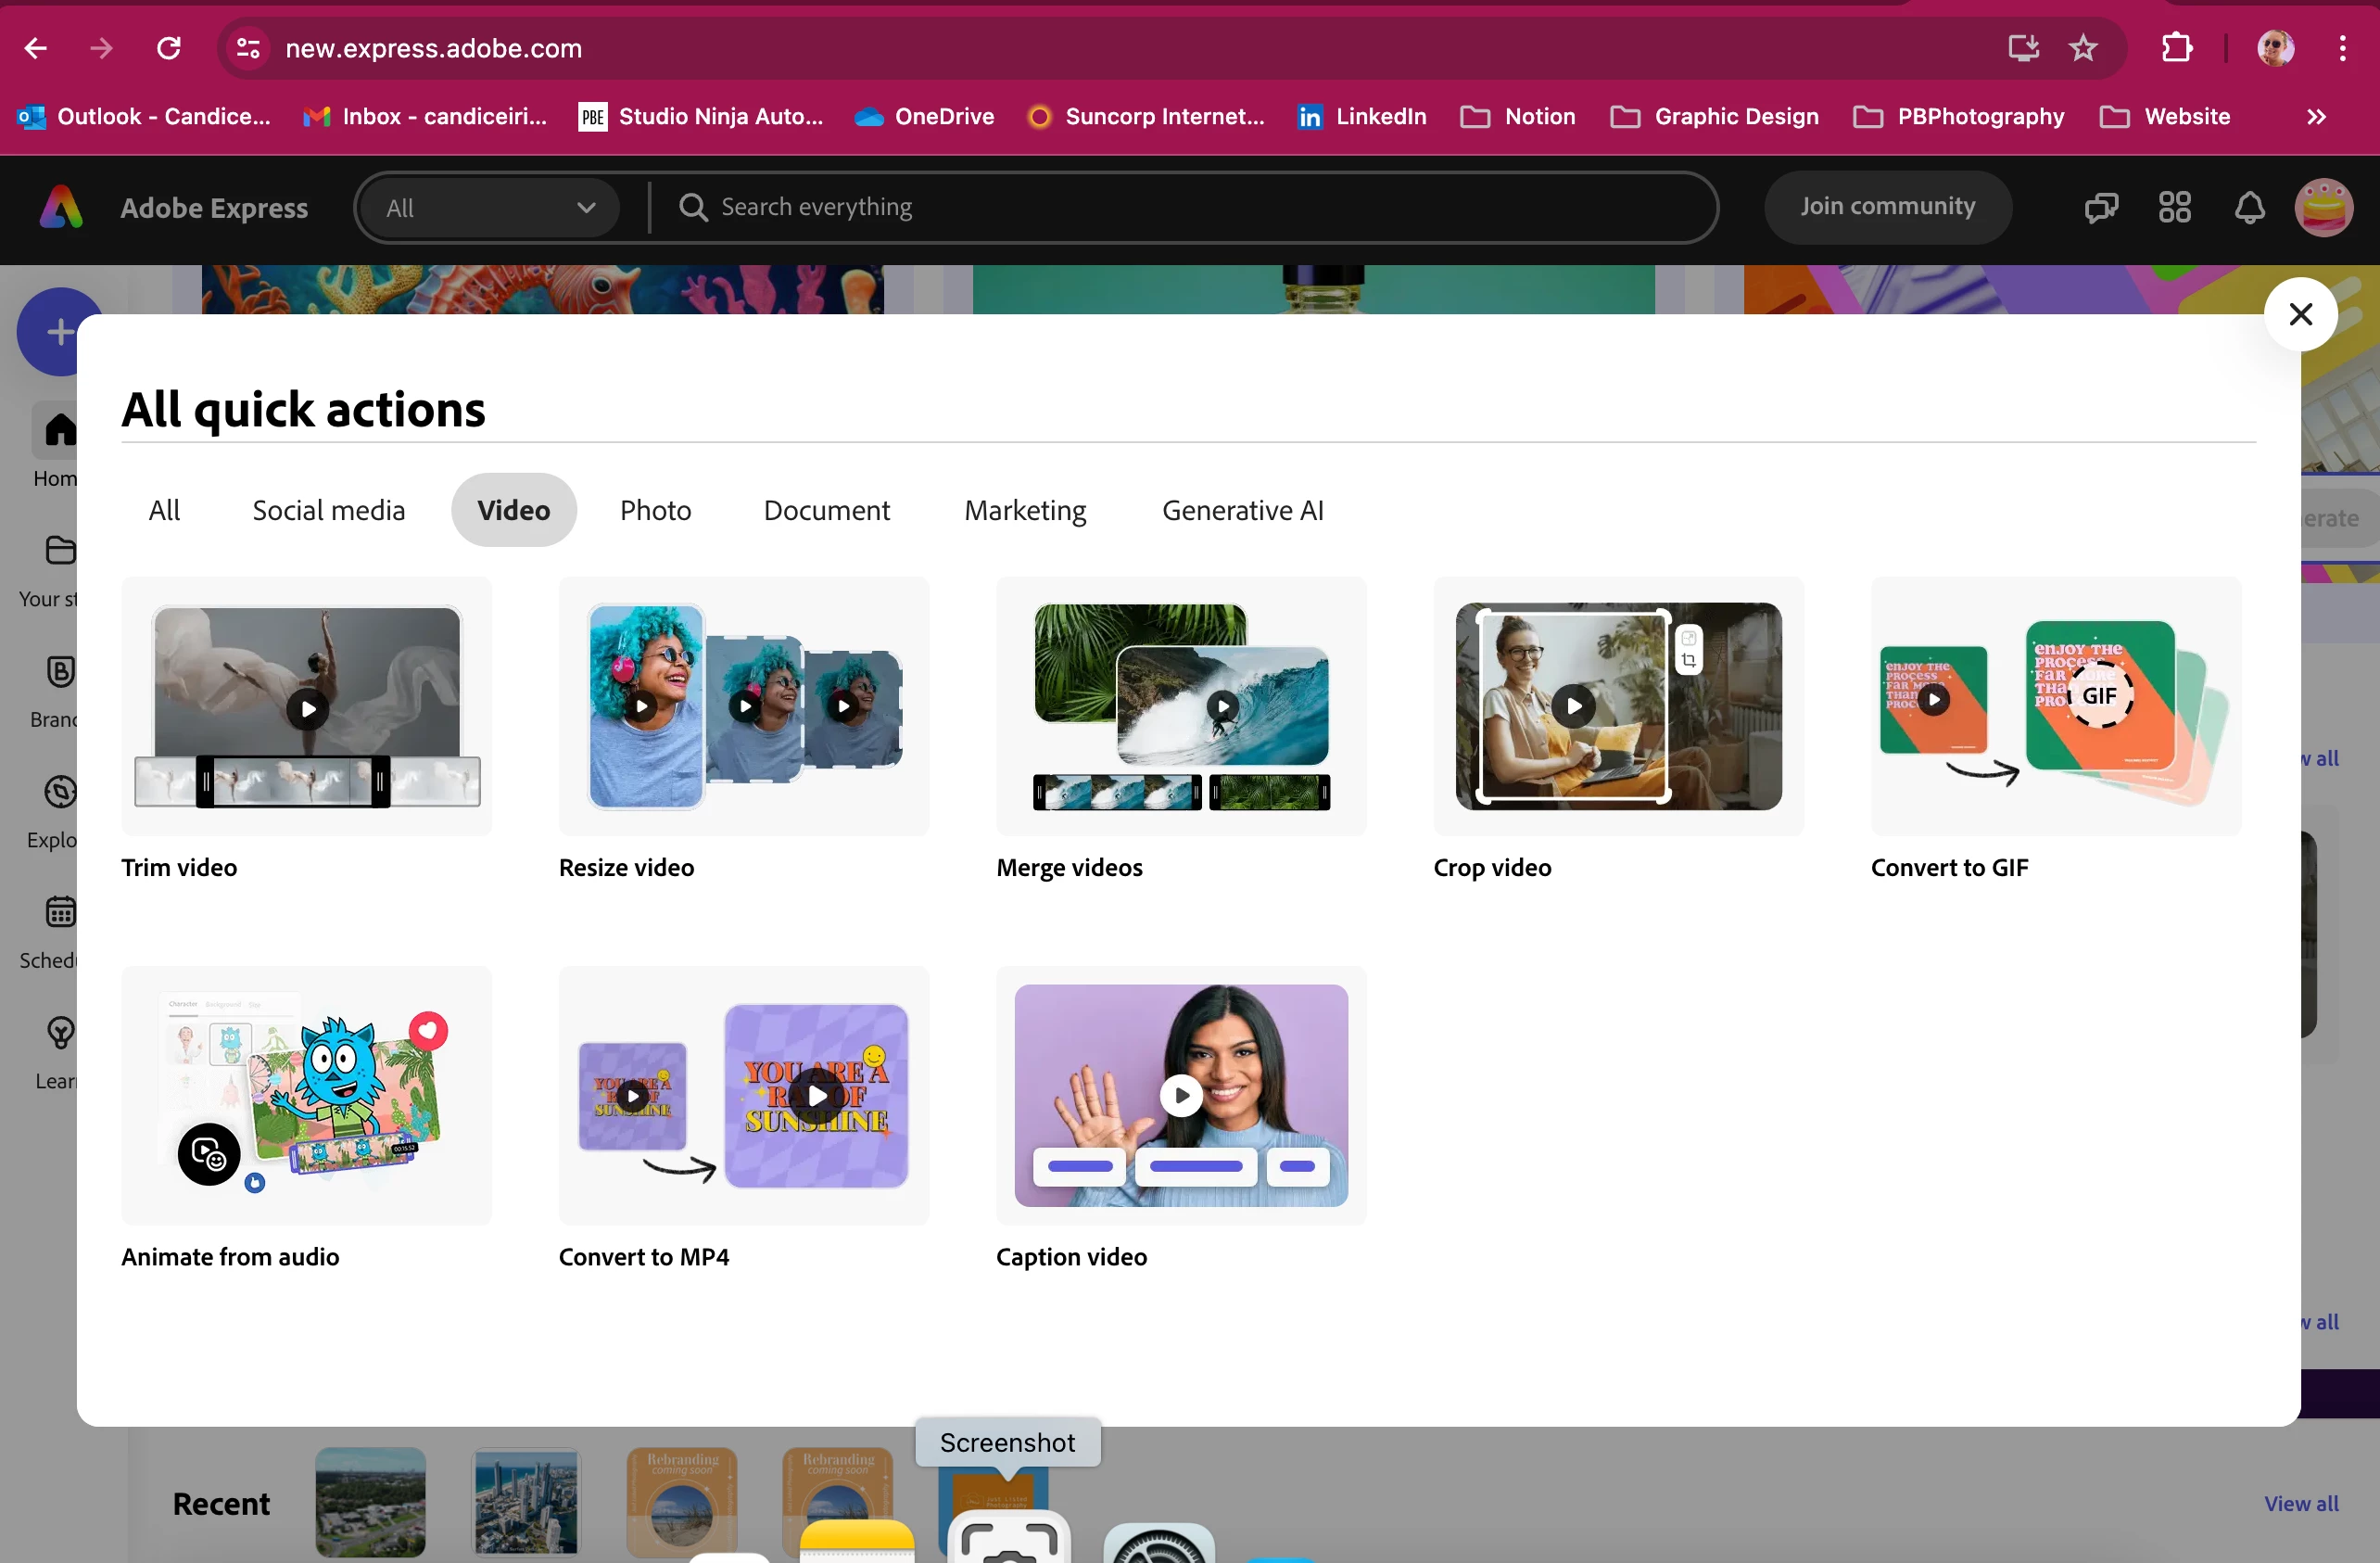Click the Join community button
Image resolution: width=2380 pixels, height=1563 pixels.
(1887, 207)
